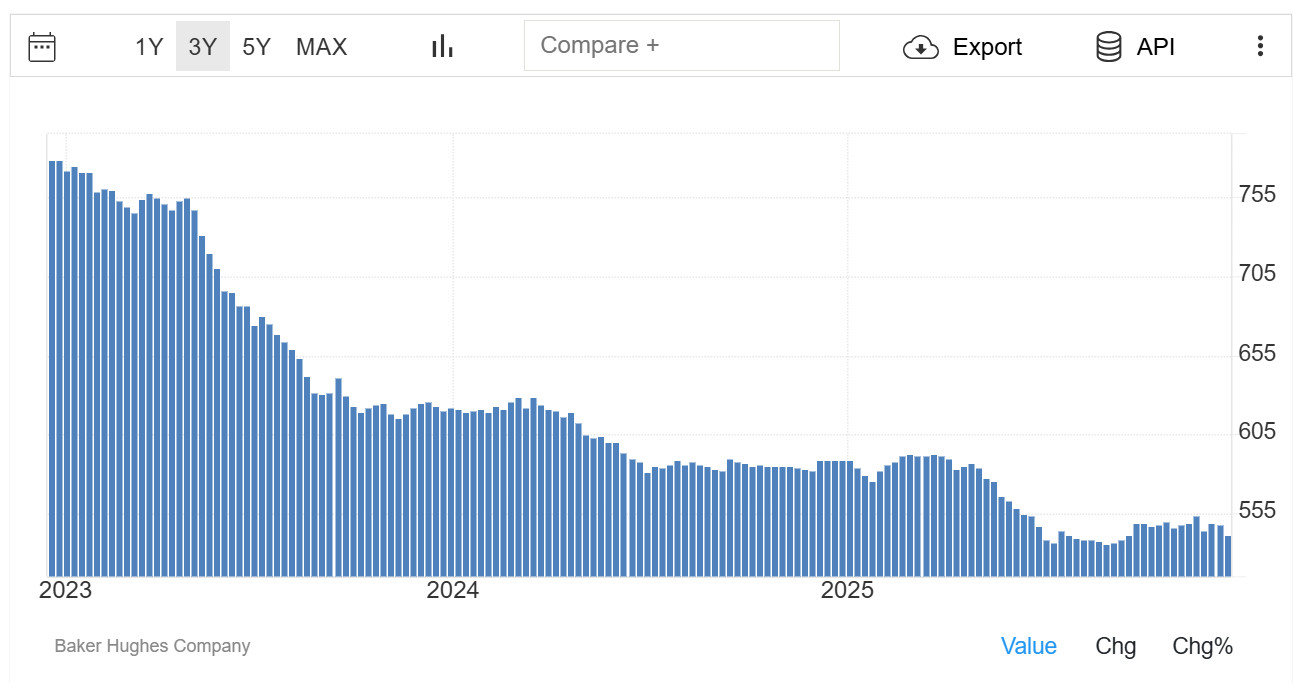1294x683 pixels.
Task: Switch to the Chg view
Action: (x=1115, y=646)
